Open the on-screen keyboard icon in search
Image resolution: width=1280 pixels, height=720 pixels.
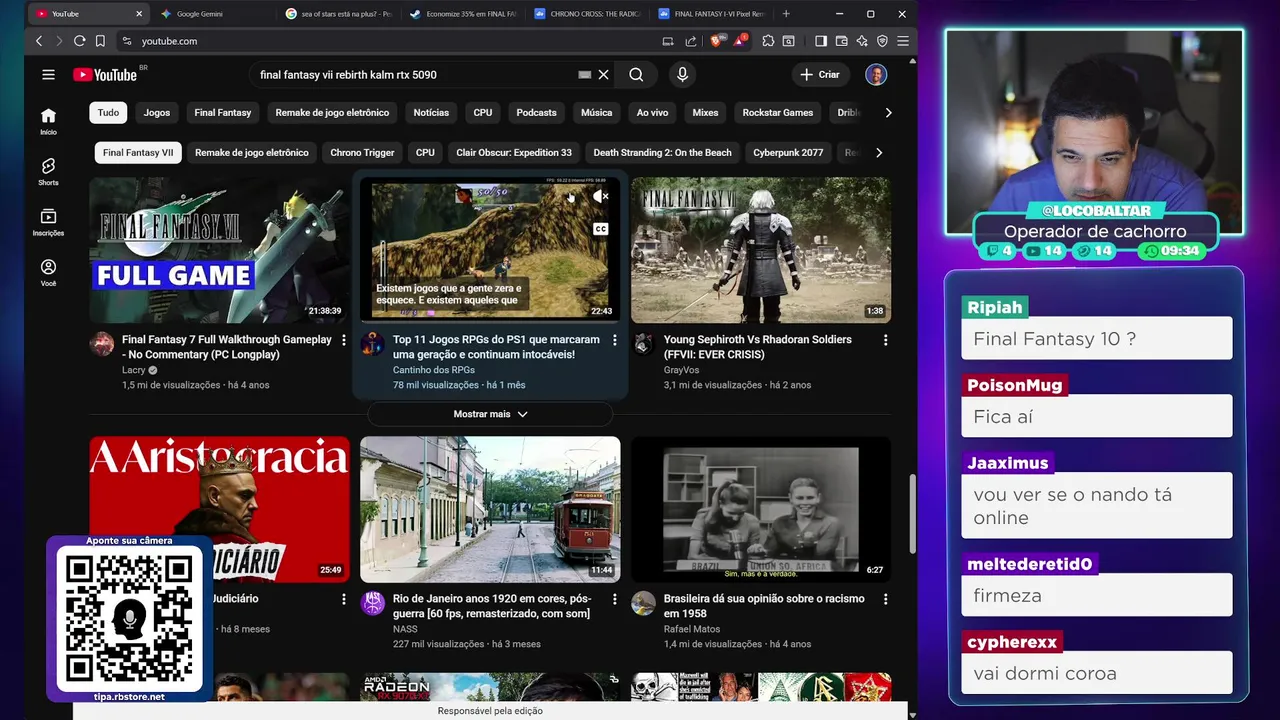pos(585,75)
